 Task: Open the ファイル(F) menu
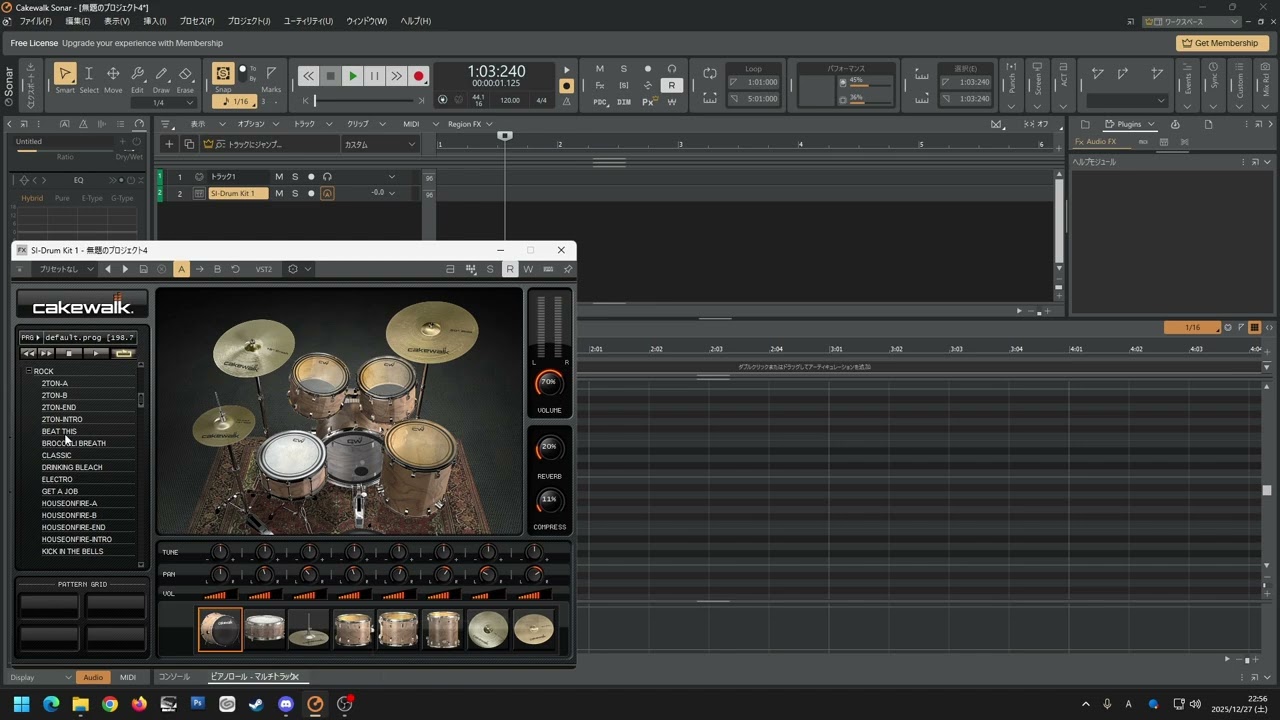coord(36,21)
